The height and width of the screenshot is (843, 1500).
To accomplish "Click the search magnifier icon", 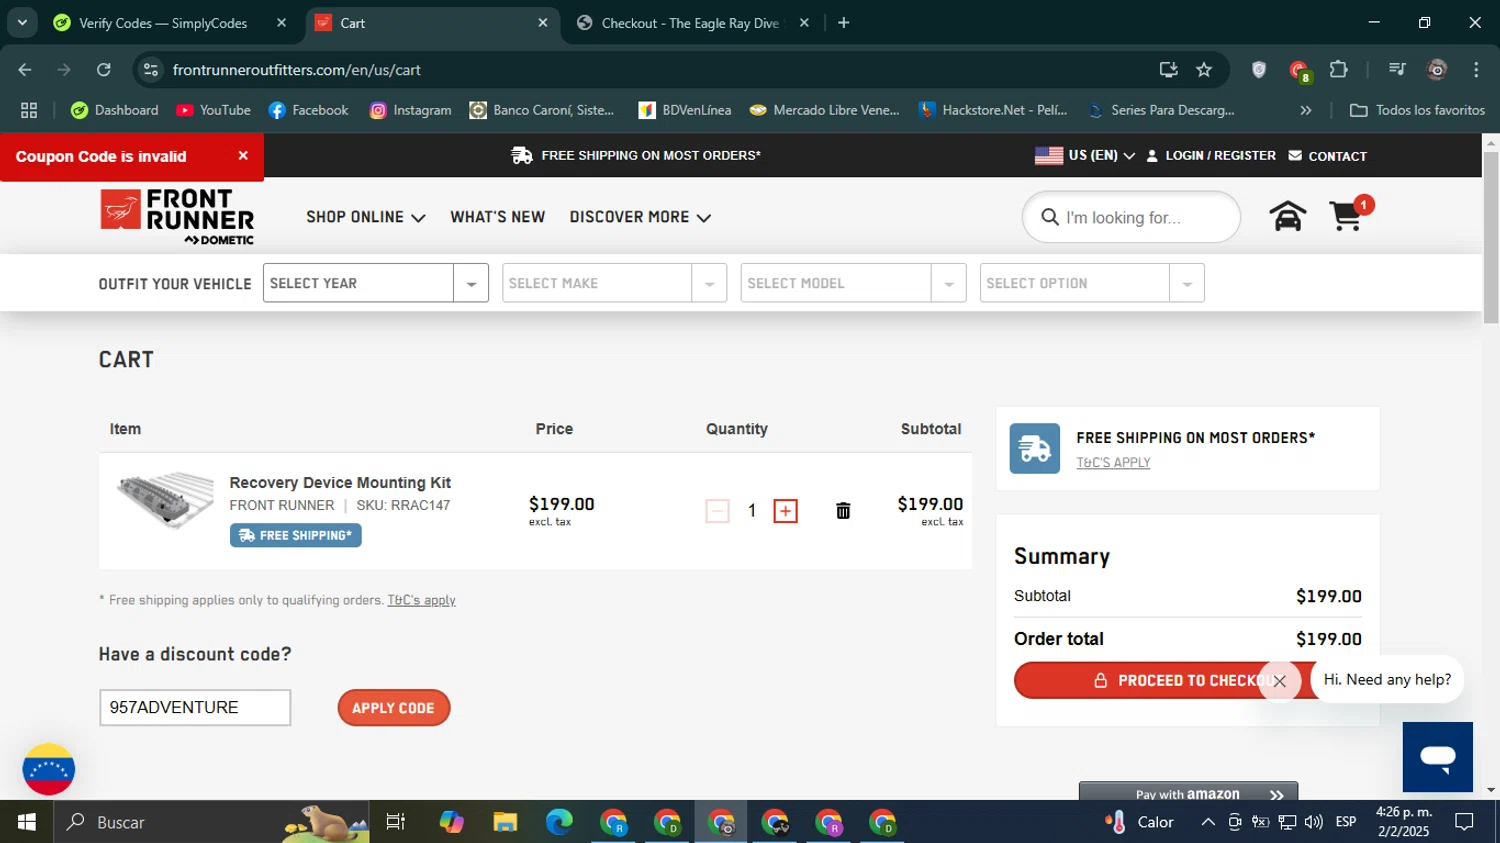I will (x=1050, y=217).
